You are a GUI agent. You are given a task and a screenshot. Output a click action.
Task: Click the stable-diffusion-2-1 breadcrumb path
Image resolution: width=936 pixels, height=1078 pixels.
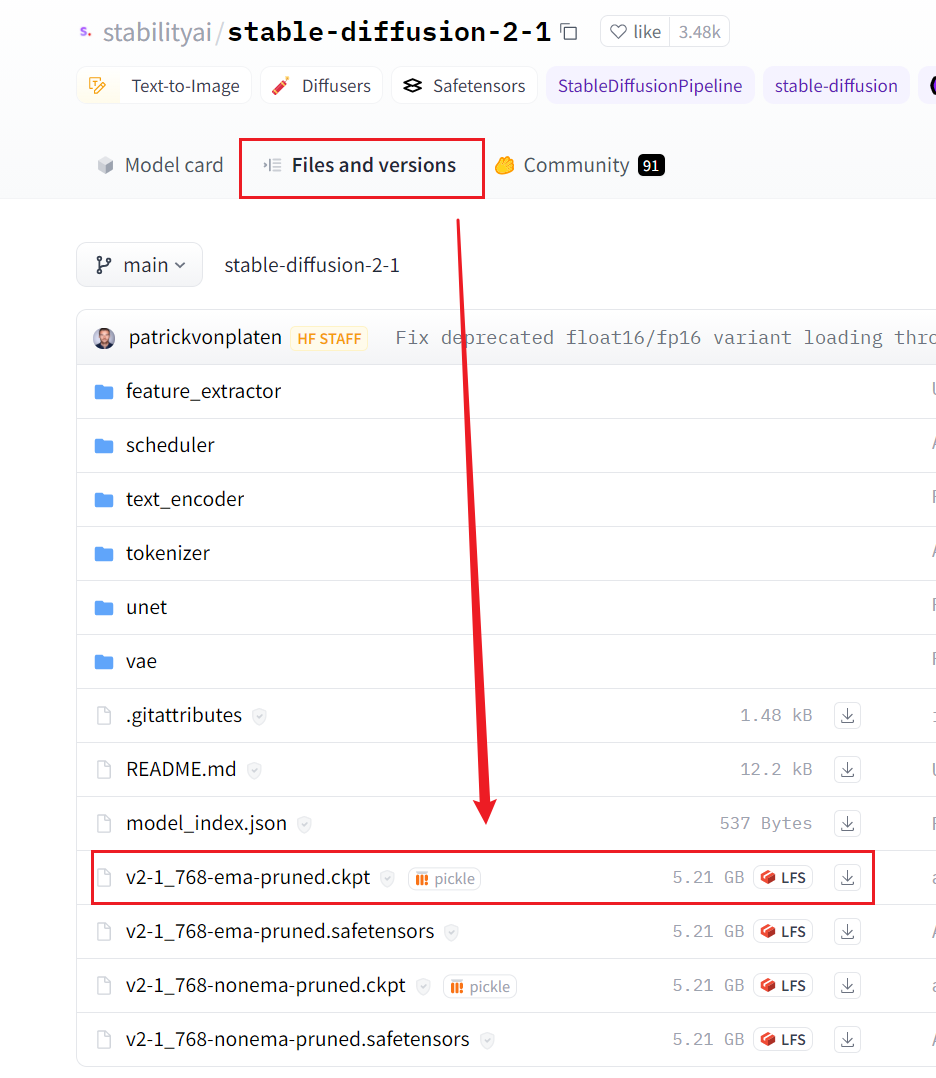pos(312,265)
